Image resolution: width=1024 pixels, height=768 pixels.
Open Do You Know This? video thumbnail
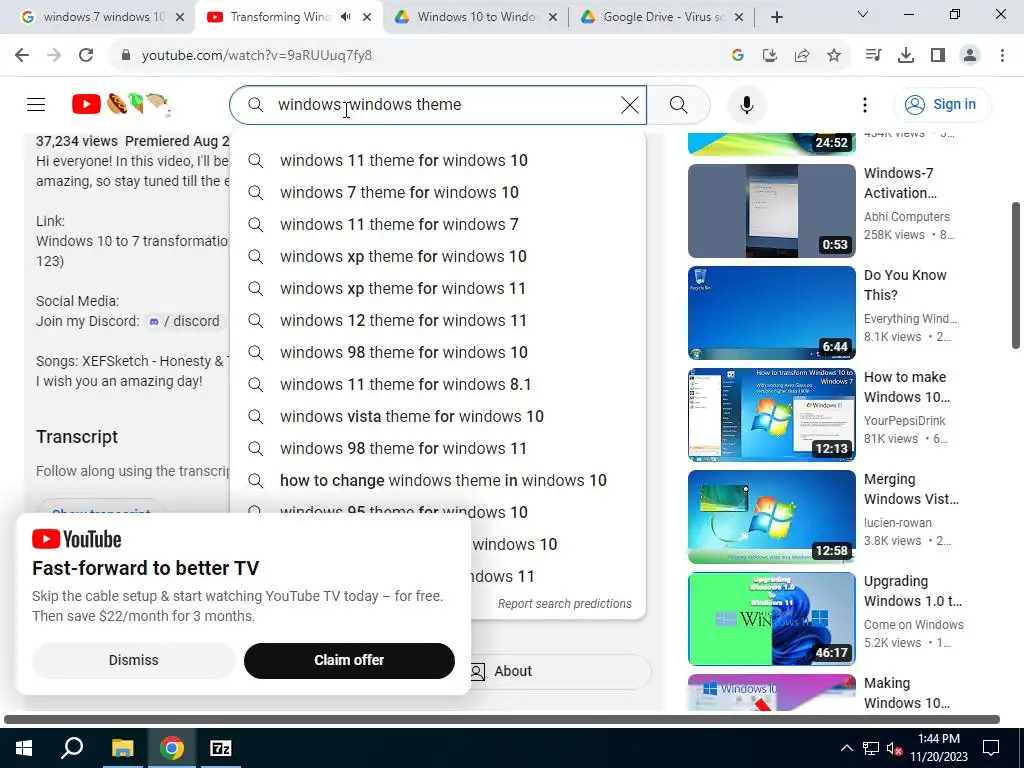click(771, 313)
